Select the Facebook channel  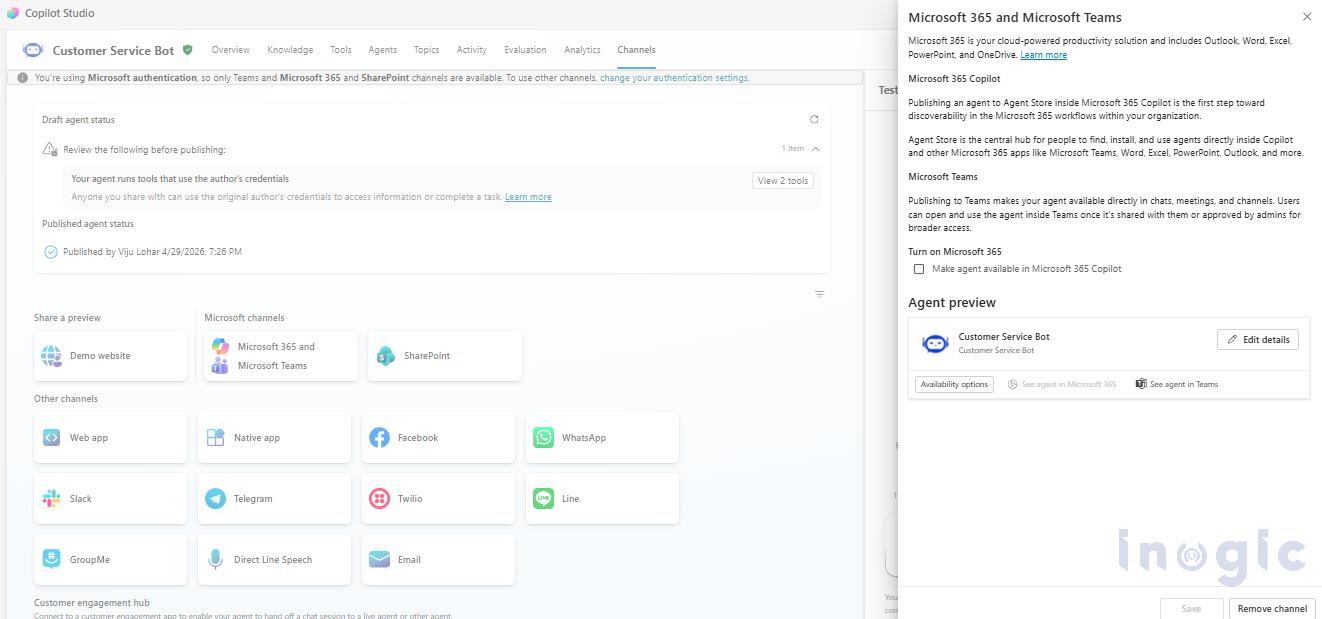(438, 437)
